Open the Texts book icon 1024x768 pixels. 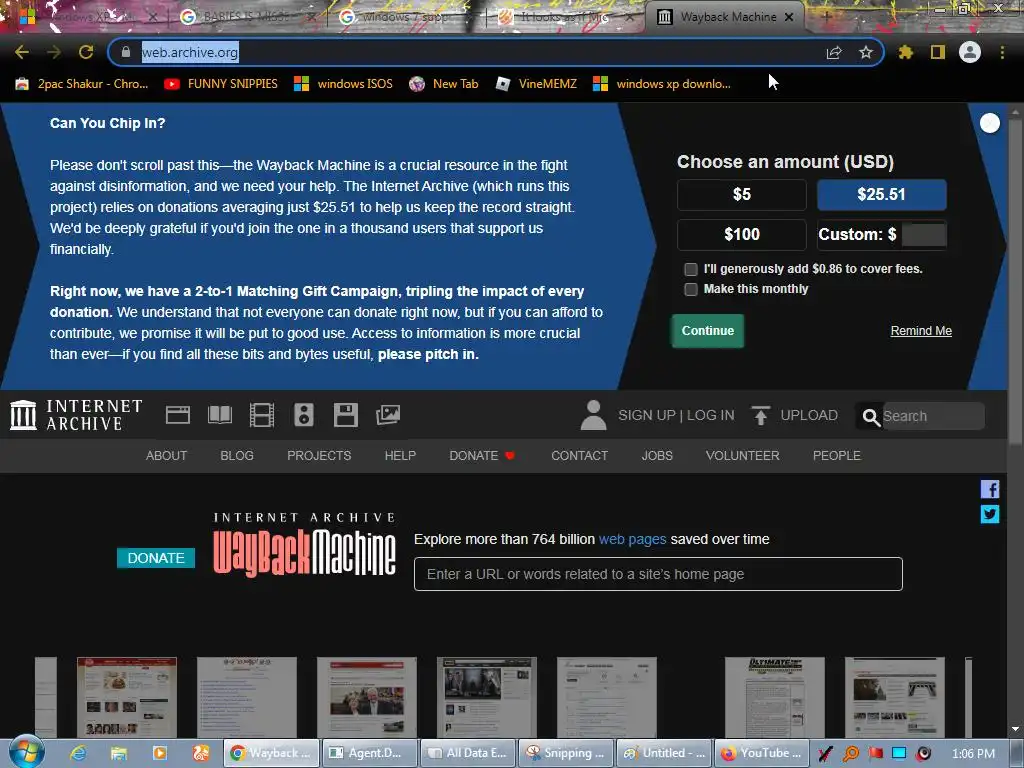pos(219,415)
